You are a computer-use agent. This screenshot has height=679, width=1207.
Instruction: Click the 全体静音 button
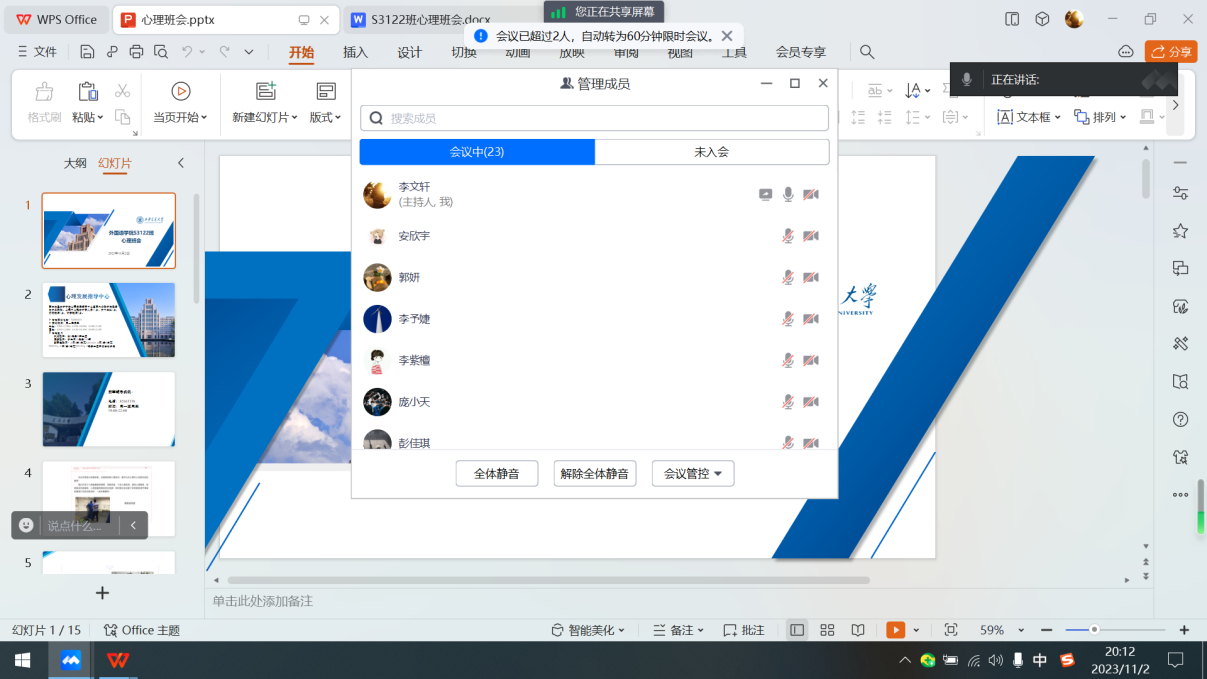(x=496, y=474)
